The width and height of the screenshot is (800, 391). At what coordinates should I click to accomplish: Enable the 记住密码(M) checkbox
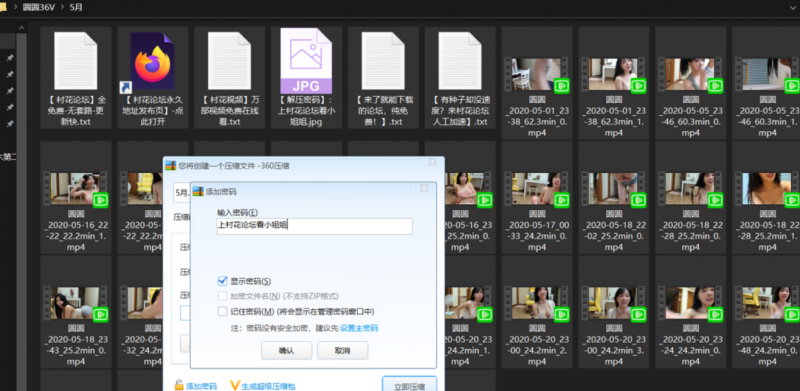coord(222,311)
